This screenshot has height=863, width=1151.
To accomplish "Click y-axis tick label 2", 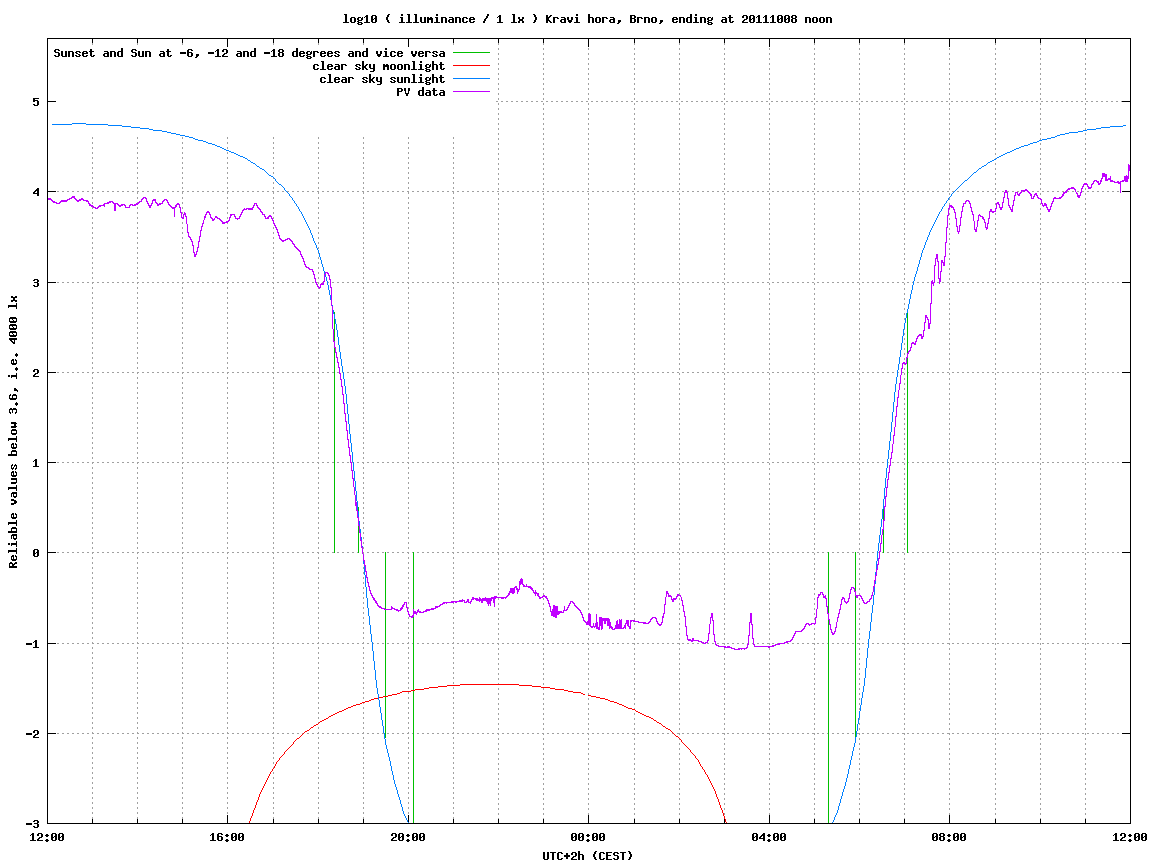I will tap(36, 373).
